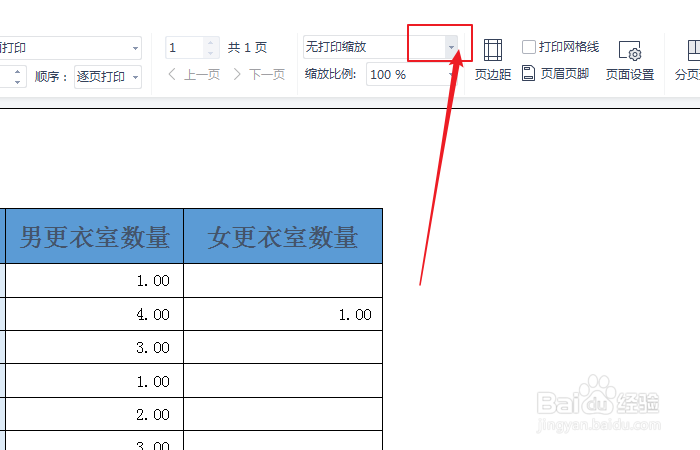
Task: Go to next page (下一页)
Action: click(x=259, y=74)
